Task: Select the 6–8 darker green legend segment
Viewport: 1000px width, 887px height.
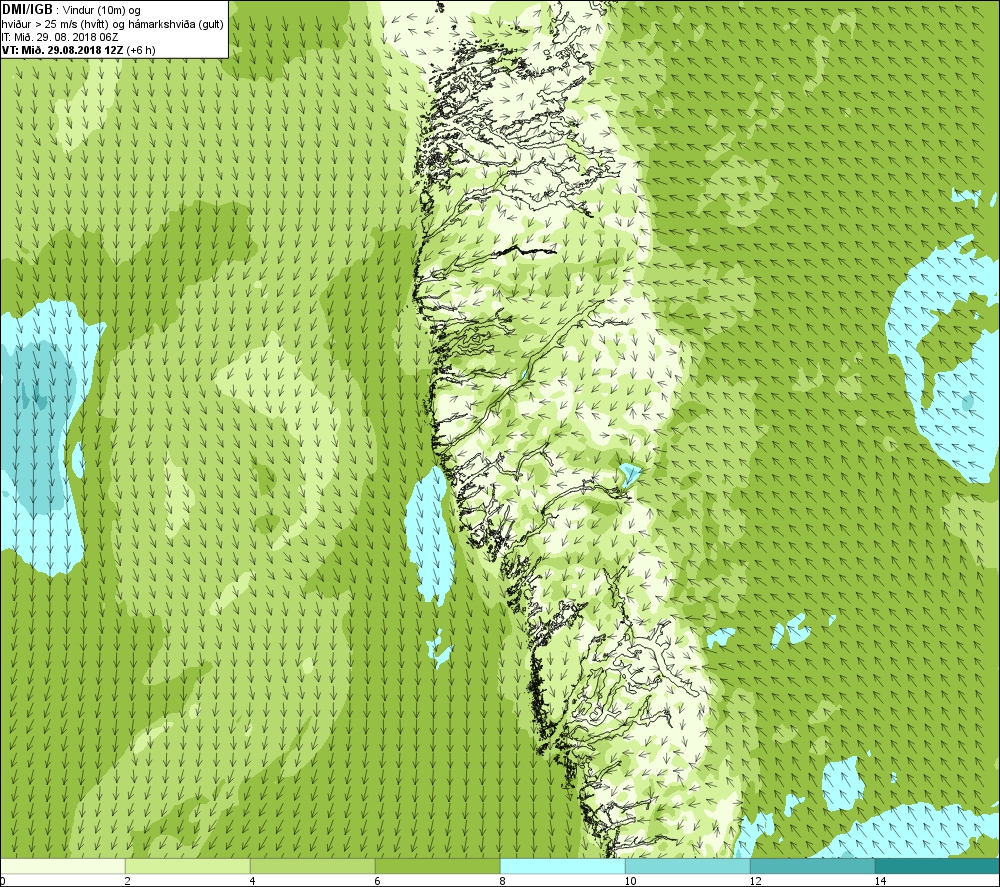Action: click(x=438, y=866)
